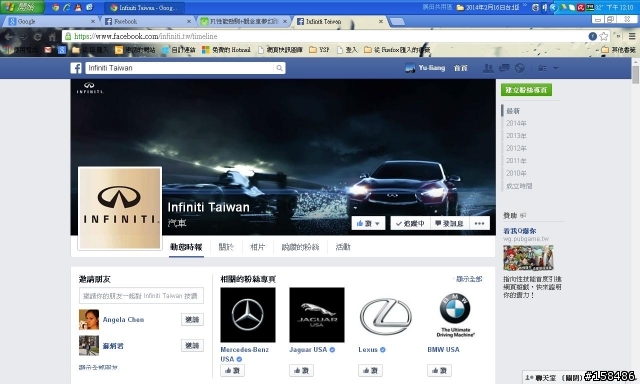Switch to the Infiniti Taiwan browser tab

[x=339, y=21]
